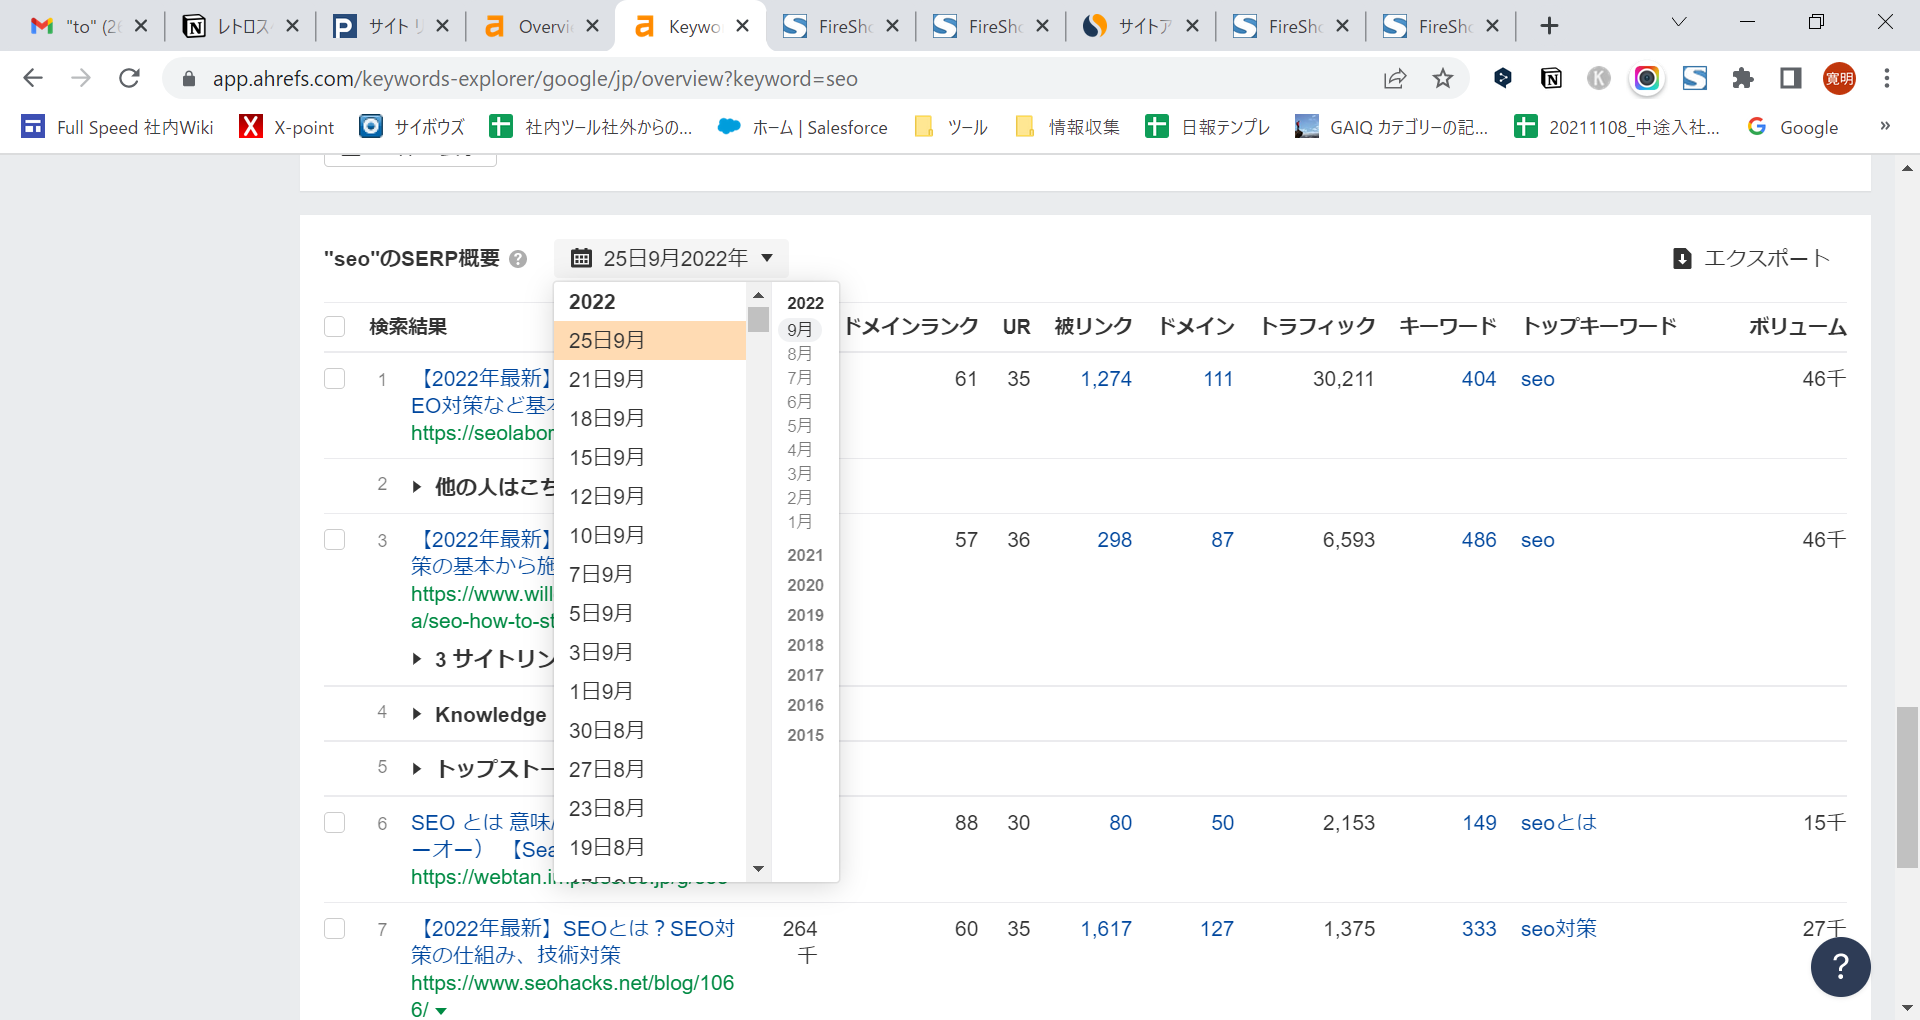1920x1020 pixels.
Task: Open the 25日9月2022年 date dropdown
Action: click(x=672, y=258)
